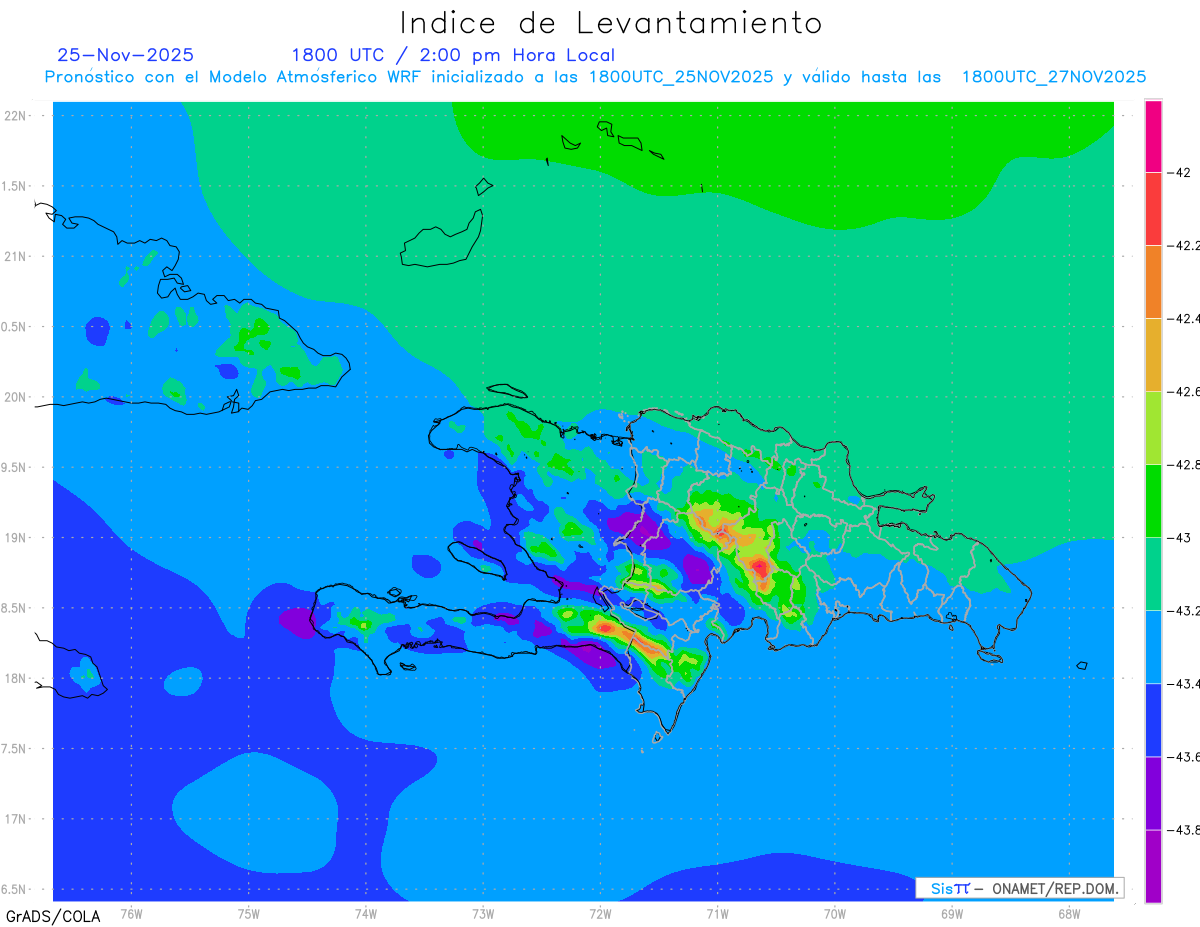Click the 17N latitude axis label
This screenshot has width=1200, height=927.
[x=17, y=819]
